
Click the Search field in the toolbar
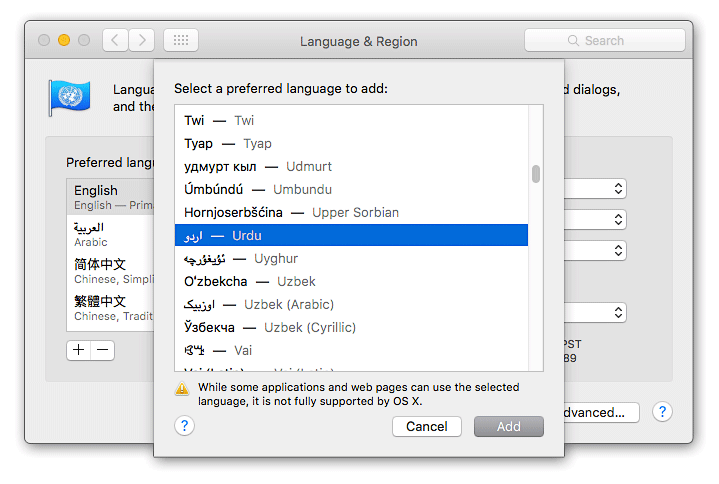point(604,40)
